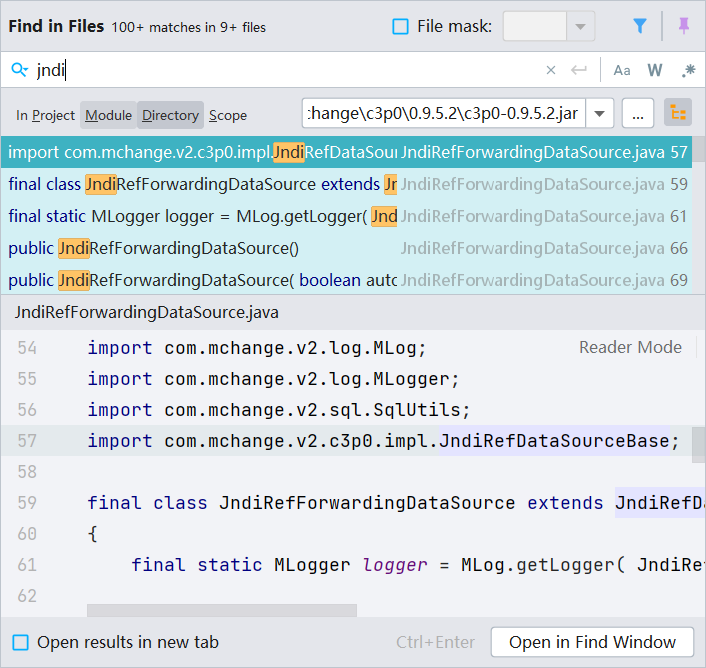Toggle the directory tree recursive icon
The image size is (706, 668).
coord(678,114)
